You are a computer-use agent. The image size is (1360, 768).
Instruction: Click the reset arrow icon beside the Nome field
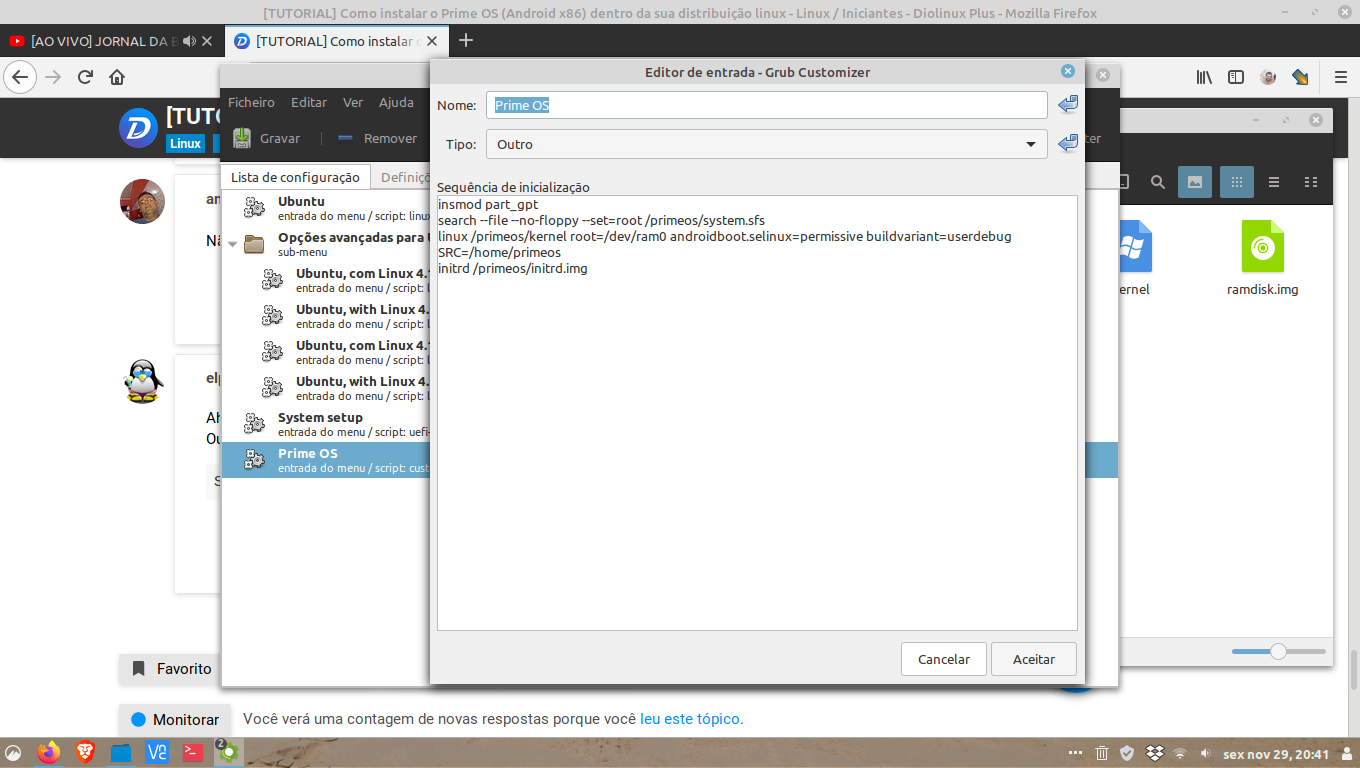tap(1068, 104)
